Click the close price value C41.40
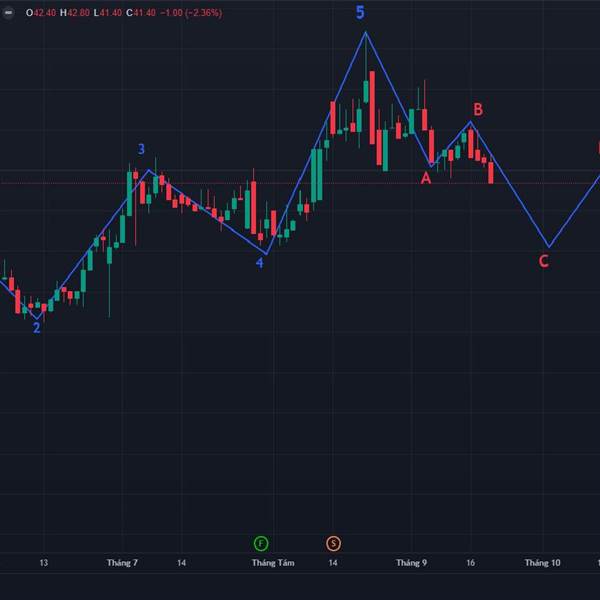Image resolution: width=600 pixels, height=600 pixels. pos(141,13)
